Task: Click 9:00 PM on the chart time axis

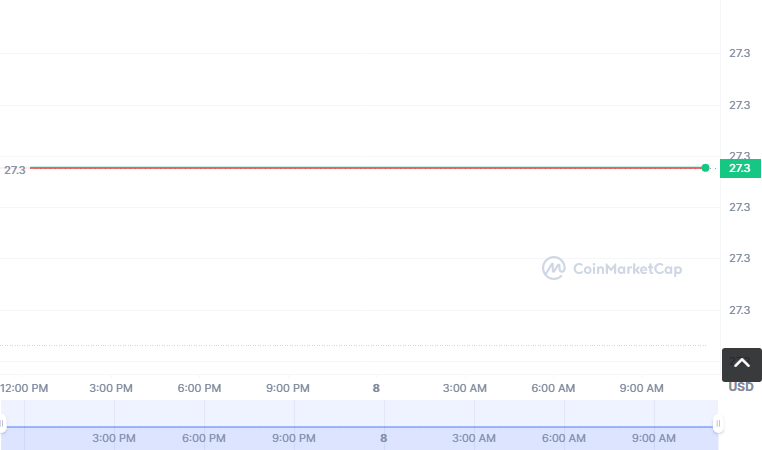Action: click(x=288, y=388)
